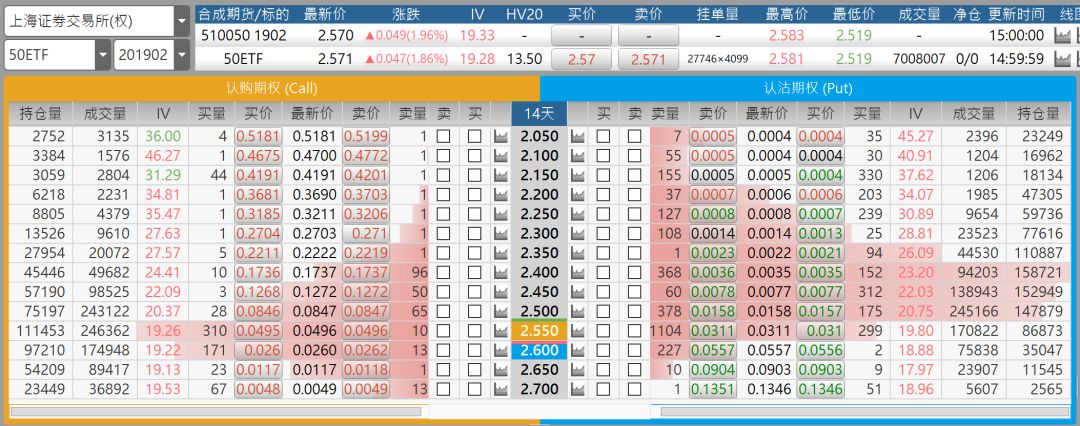
Task: Click the put-side horizontal scrollbar
Action: (x=862, y=411)
